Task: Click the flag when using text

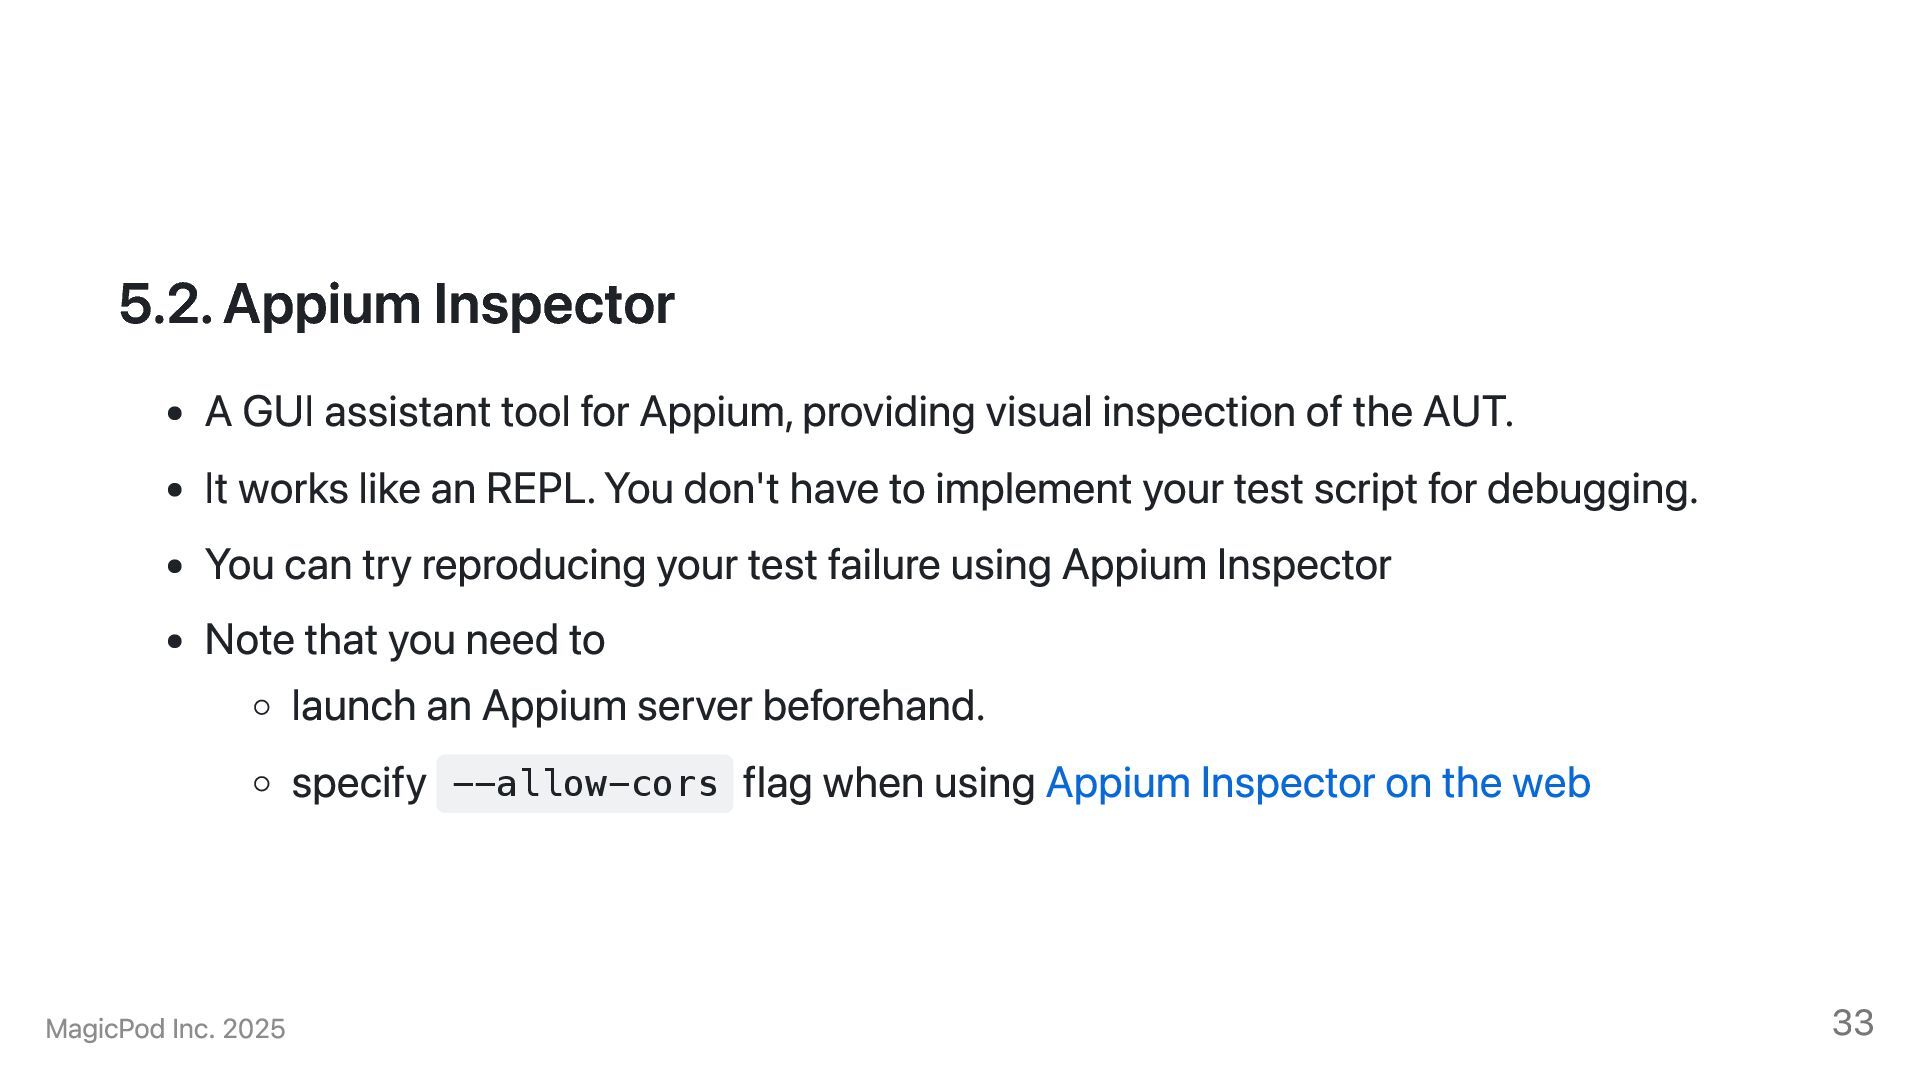Action: [x=888, y=783]
